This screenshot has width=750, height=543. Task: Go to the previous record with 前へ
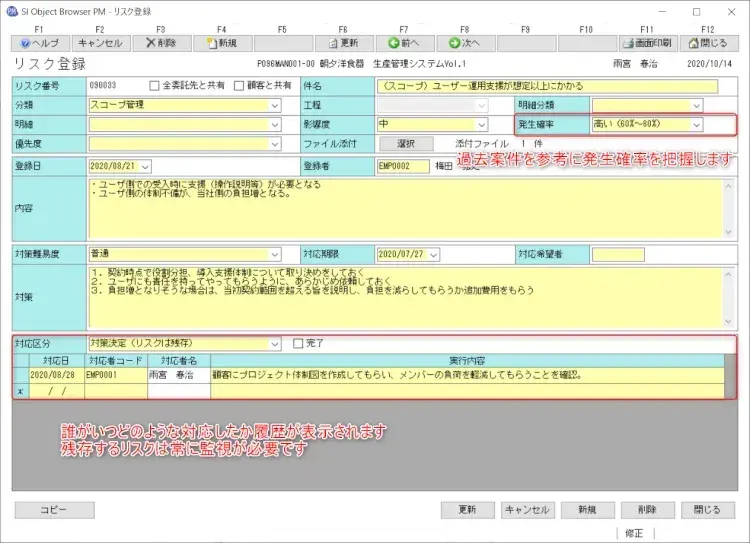(x=405, y=43)
